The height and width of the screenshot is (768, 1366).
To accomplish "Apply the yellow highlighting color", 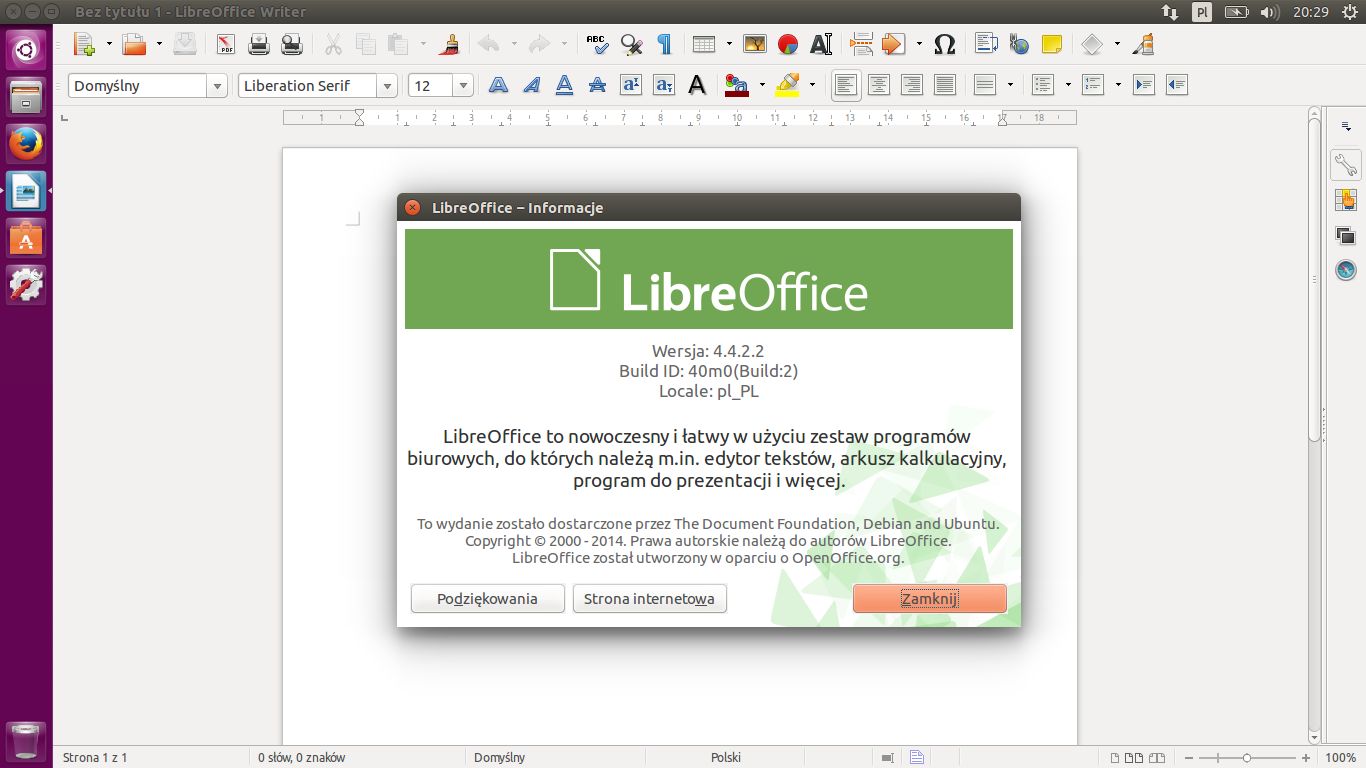I will point(788,85).
